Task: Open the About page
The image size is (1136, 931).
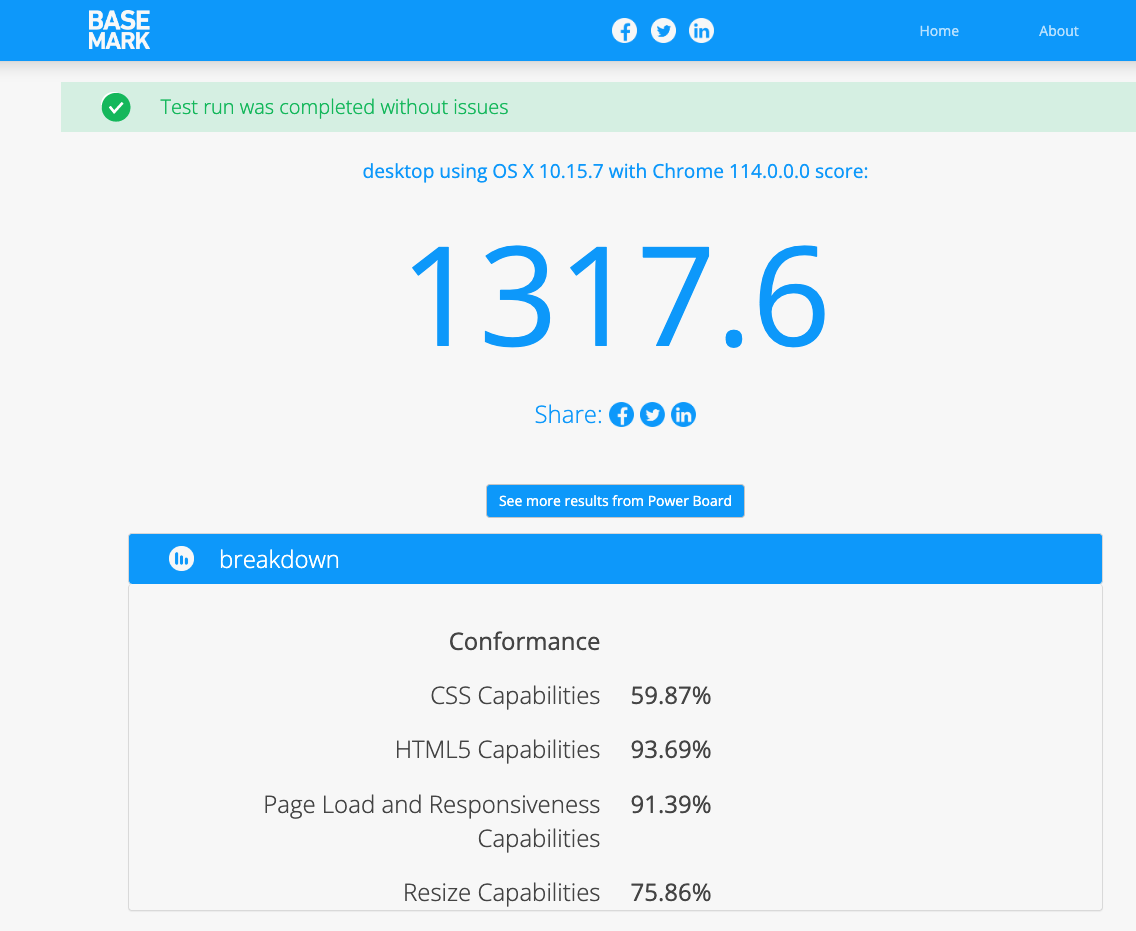Action: point(1058,31)
